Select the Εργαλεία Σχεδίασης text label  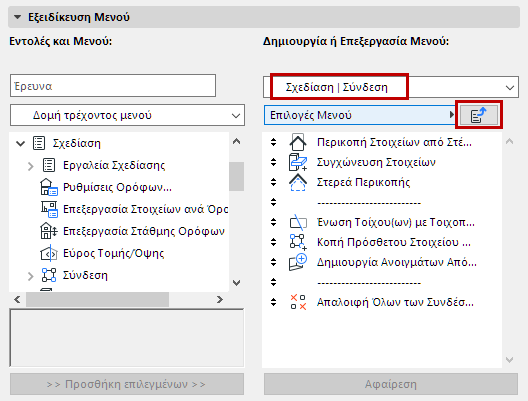[x=114, y=165]
